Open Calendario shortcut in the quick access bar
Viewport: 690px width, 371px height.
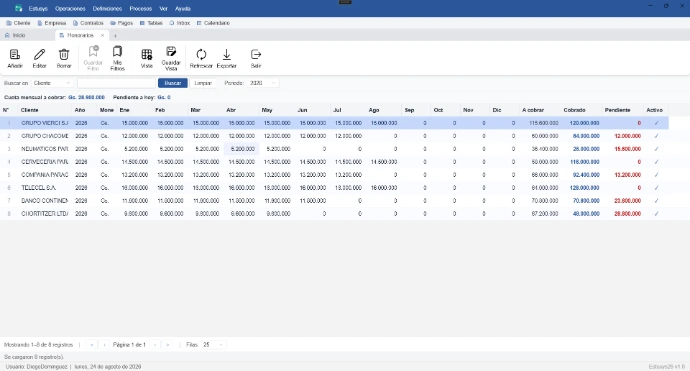[213, 23]
